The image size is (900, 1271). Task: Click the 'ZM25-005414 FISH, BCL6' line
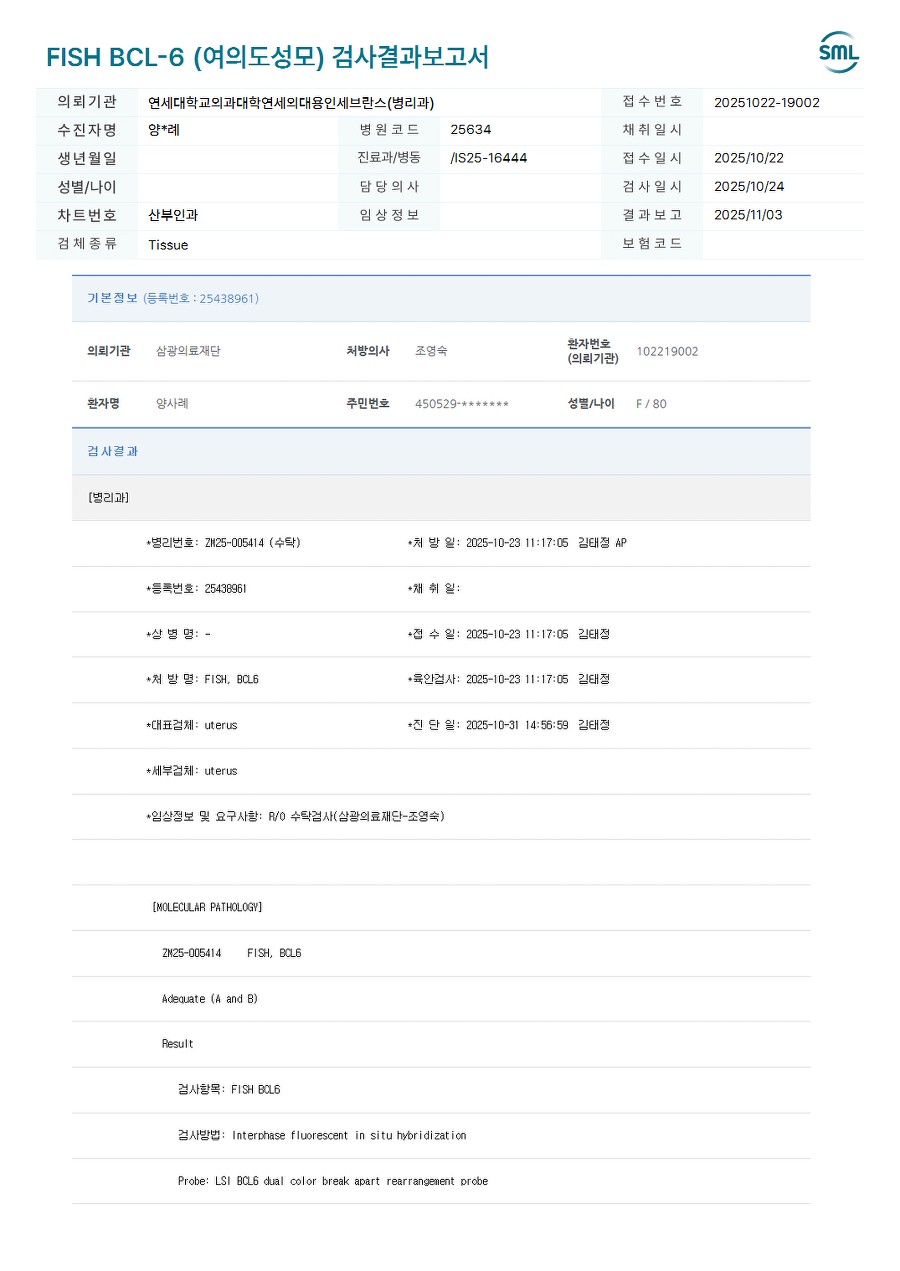pyautogui.click(x=231, y=953)
